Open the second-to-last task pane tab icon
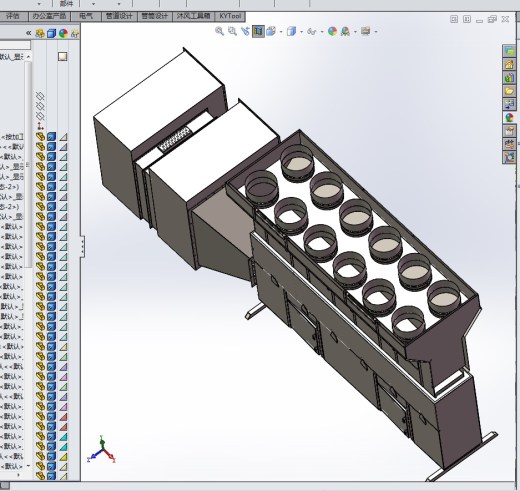This screenshot has width=520, height=491. [x=509, y=144]
